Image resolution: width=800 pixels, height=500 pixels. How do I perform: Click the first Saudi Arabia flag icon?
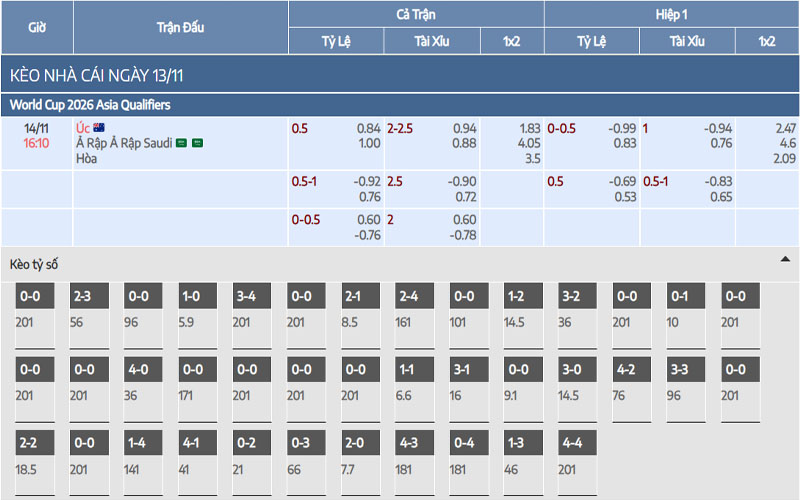tap(181, 143)
